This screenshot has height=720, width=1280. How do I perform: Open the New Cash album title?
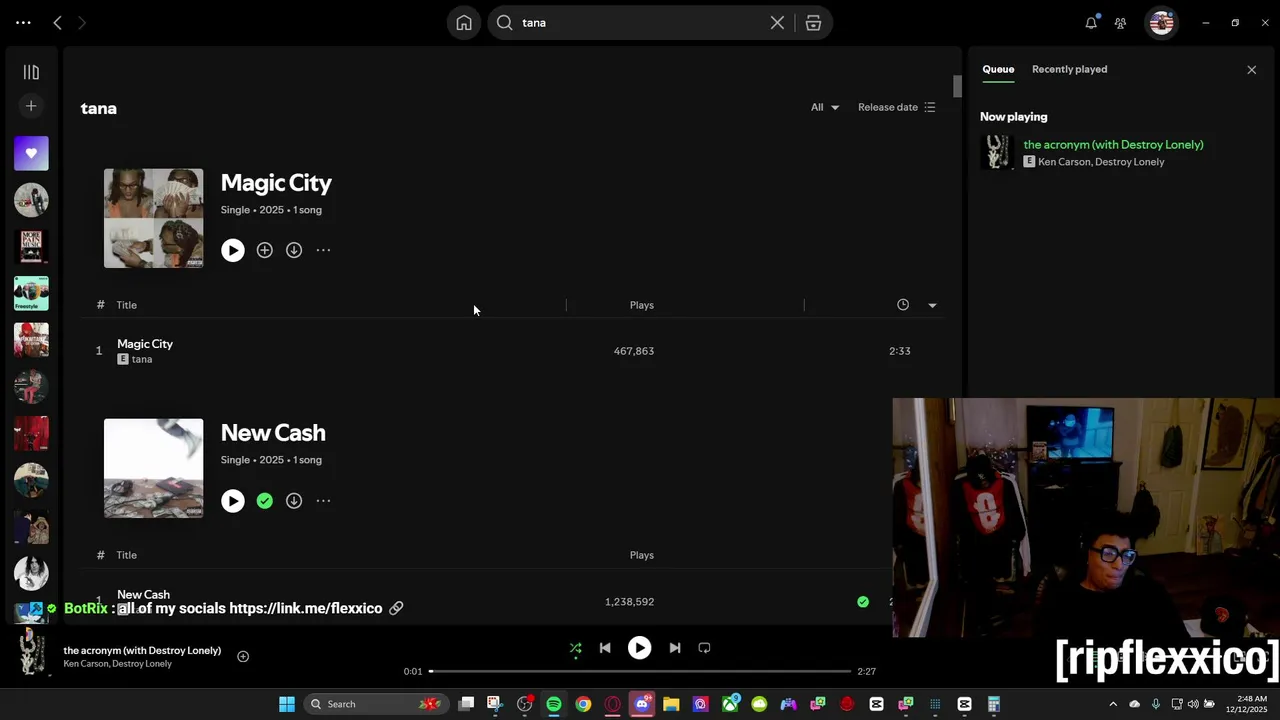pyautogui.click(x=273, y=433)
